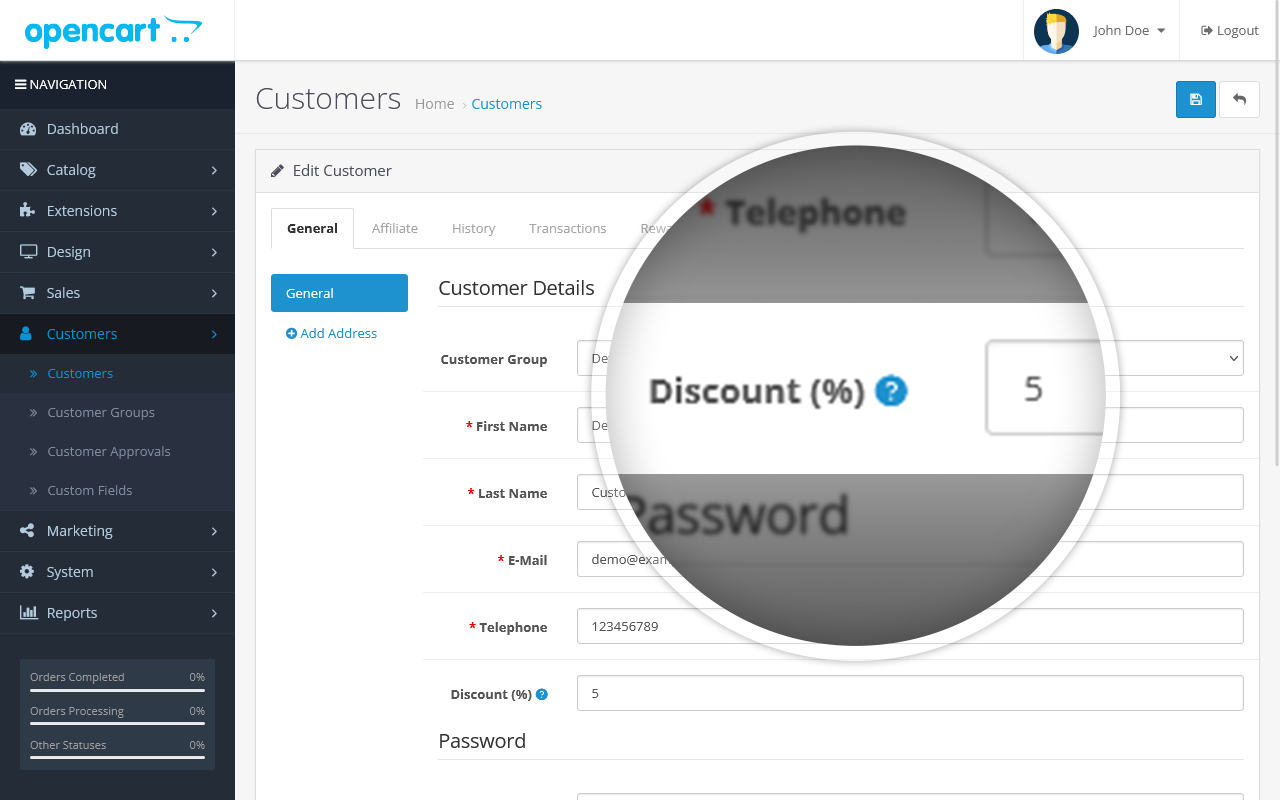Viewport: 1280px width, 800px height.
Task: Switch to the Transactions tab
Action: (x=567, y=228)
